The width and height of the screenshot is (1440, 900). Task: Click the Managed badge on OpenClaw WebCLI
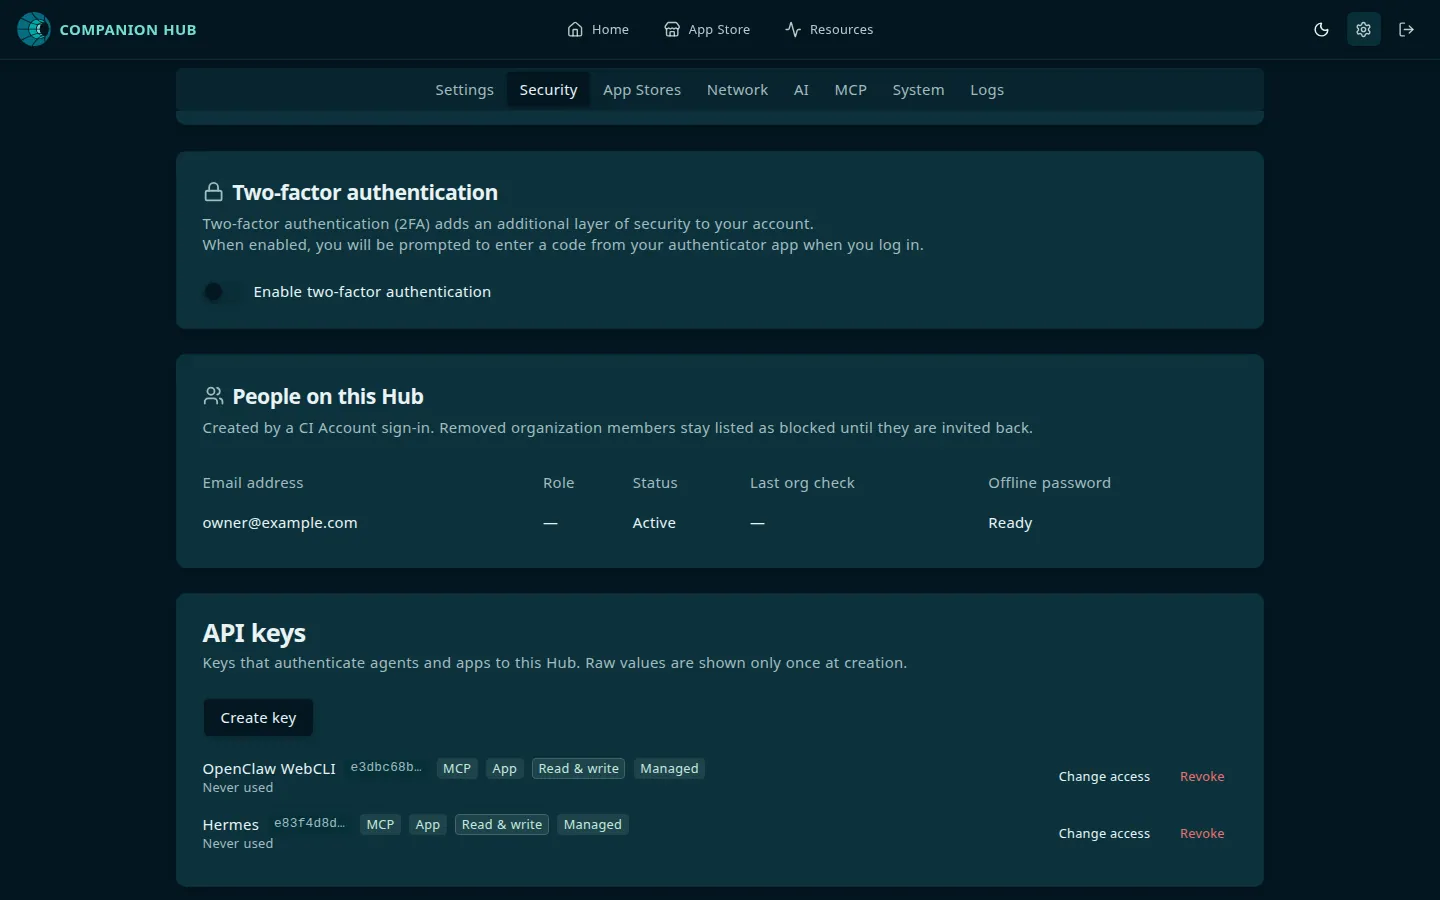[x=669, y=769]
